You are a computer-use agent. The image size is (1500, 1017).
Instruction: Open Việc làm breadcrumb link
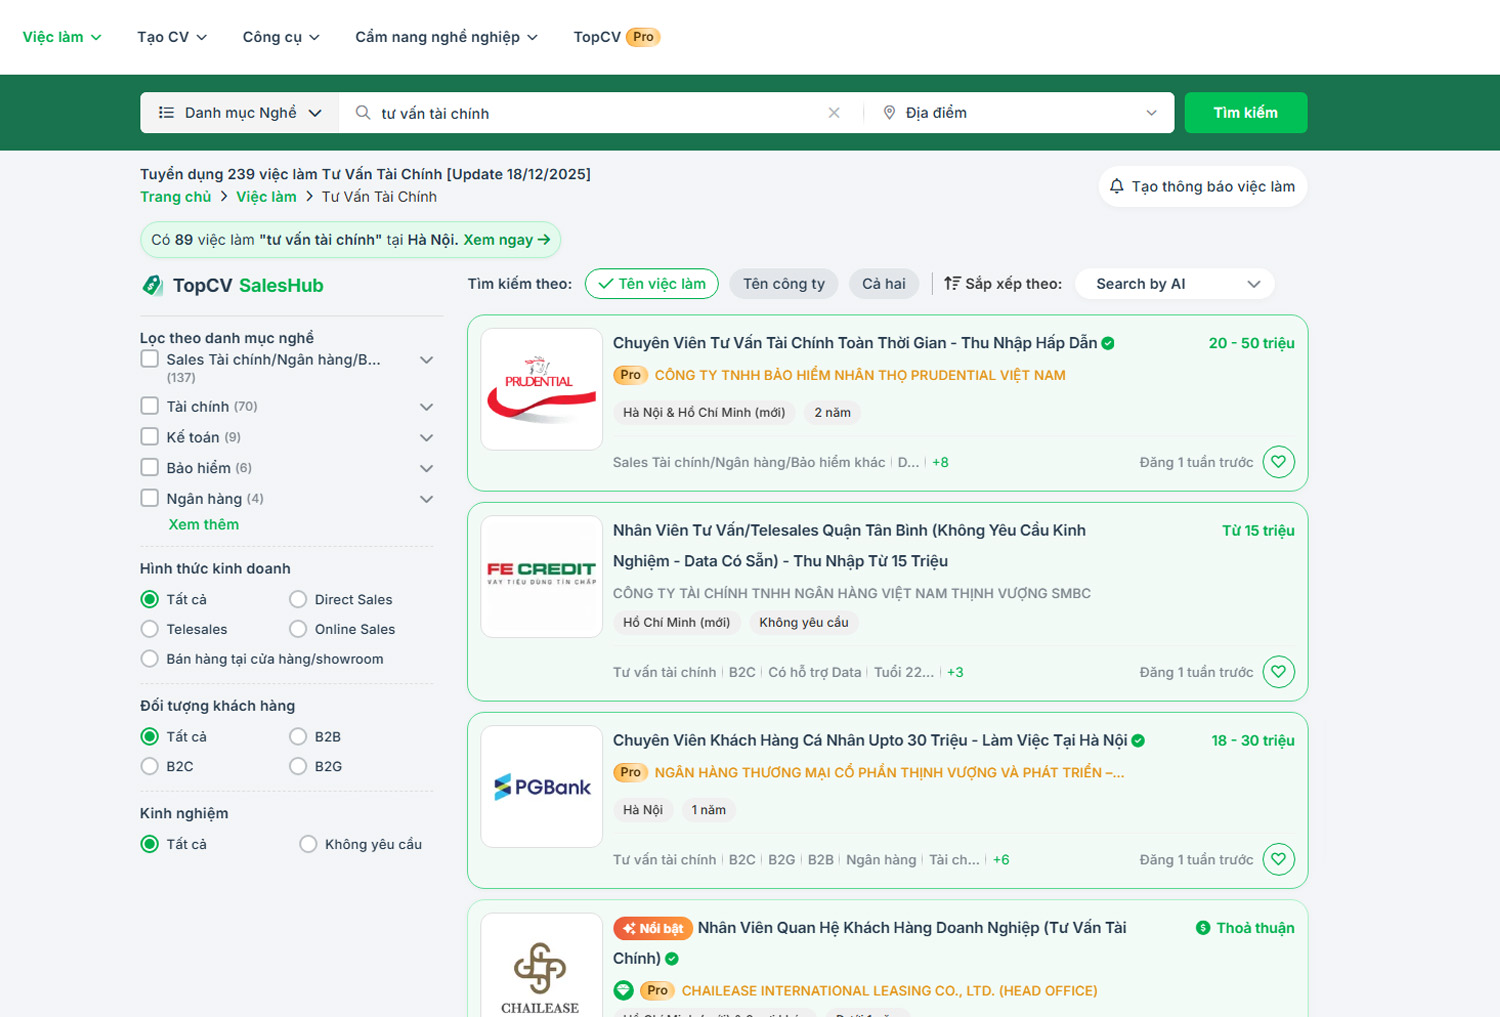pos(266,197)
